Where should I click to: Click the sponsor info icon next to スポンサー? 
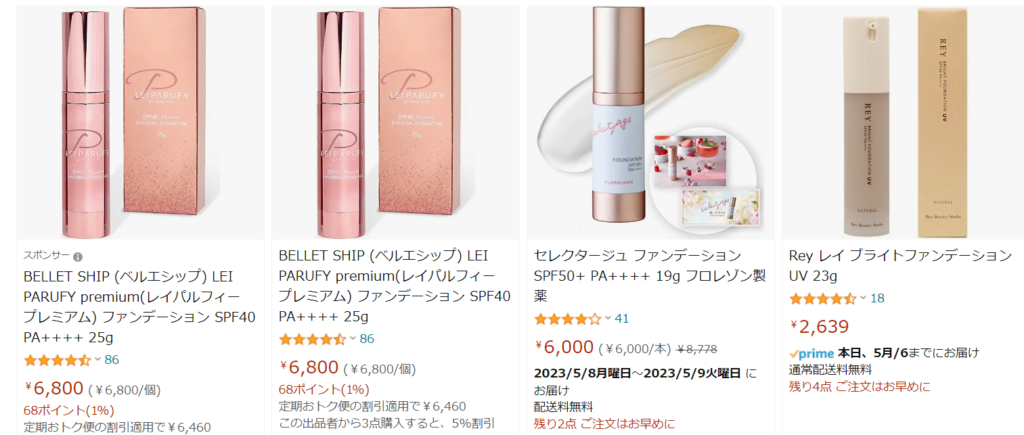tap(78, 257)
